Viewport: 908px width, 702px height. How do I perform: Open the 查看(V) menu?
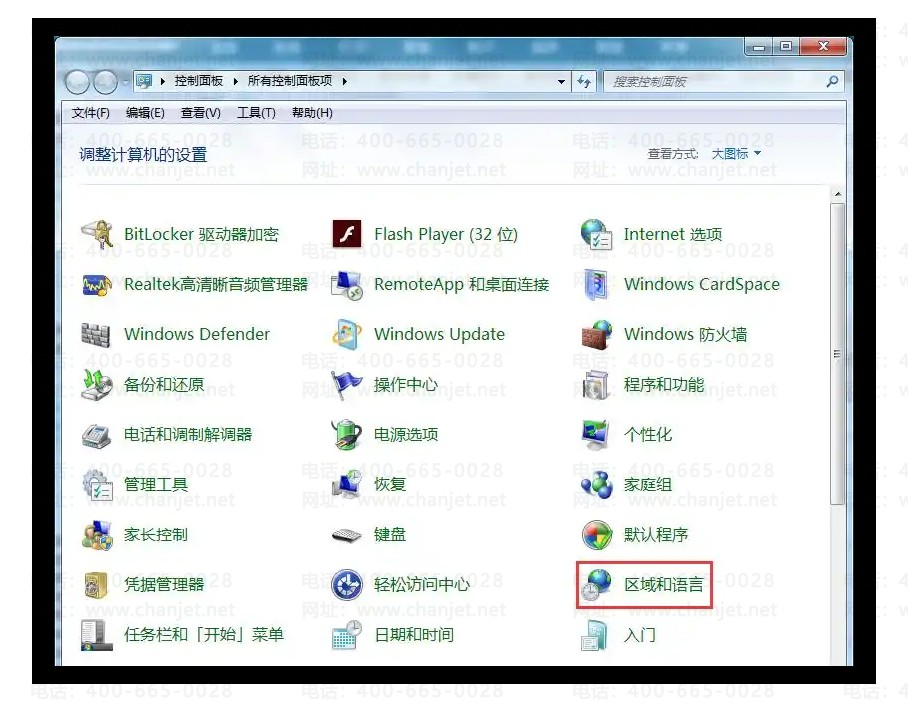(x=200, y=113)
